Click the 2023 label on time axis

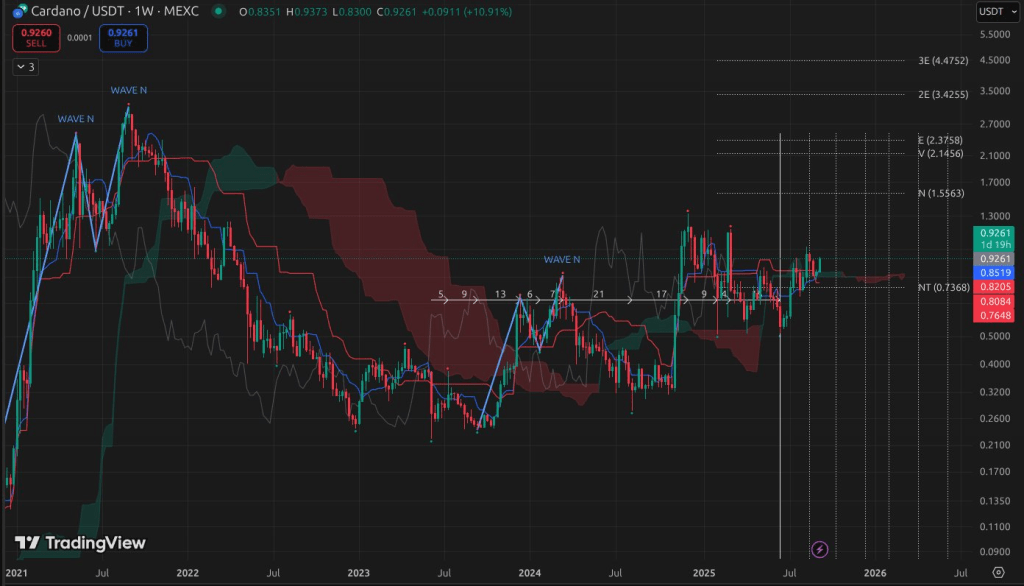click(x=358, y=574)
